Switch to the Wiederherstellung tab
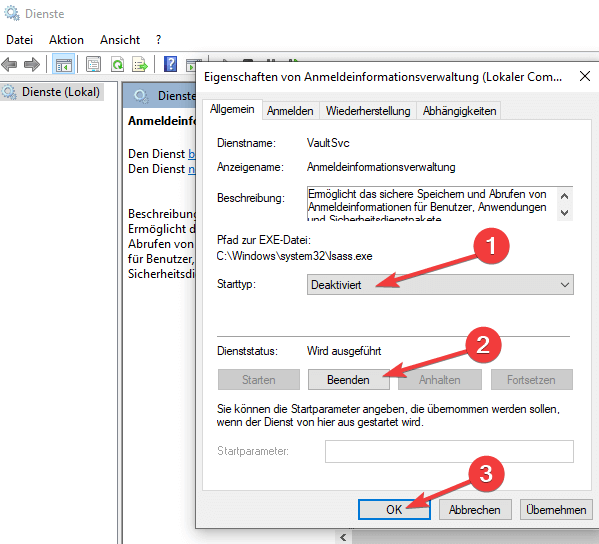 coord(367,111)
